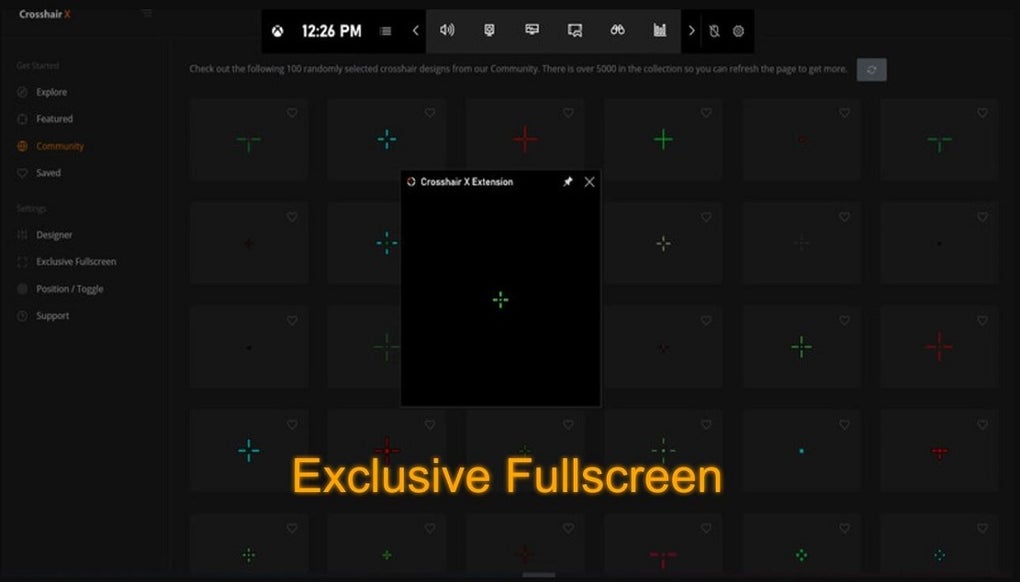Image resolution: width=1020 pixels, height=582 pixels.
Task: Toggle mouse click-through icon in Game Bar
Action: [714, 31]
